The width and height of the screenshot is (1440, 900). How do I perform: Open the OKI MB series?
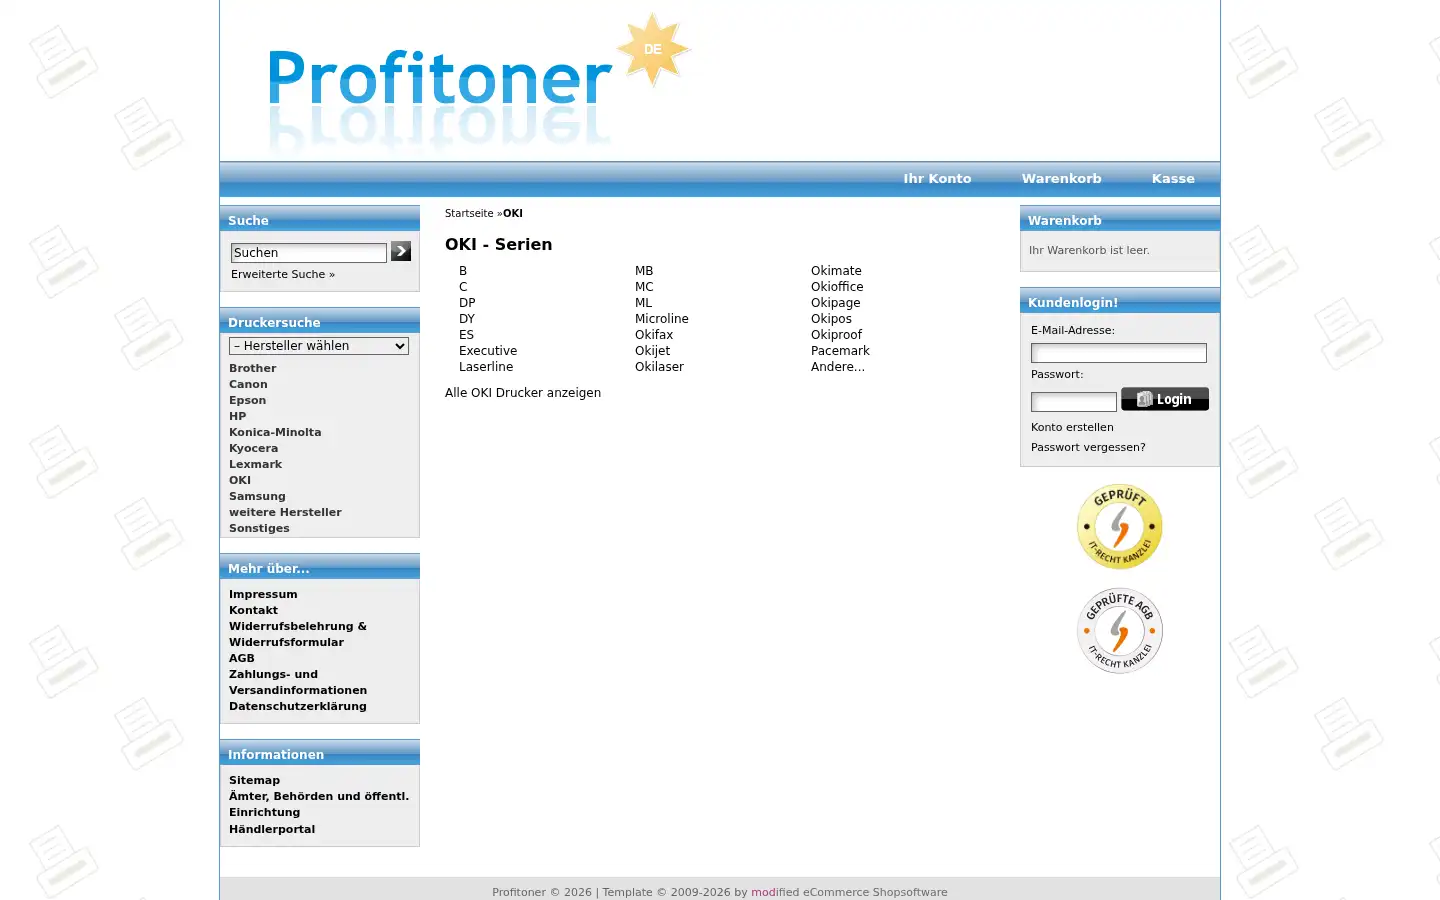point(644,271)
